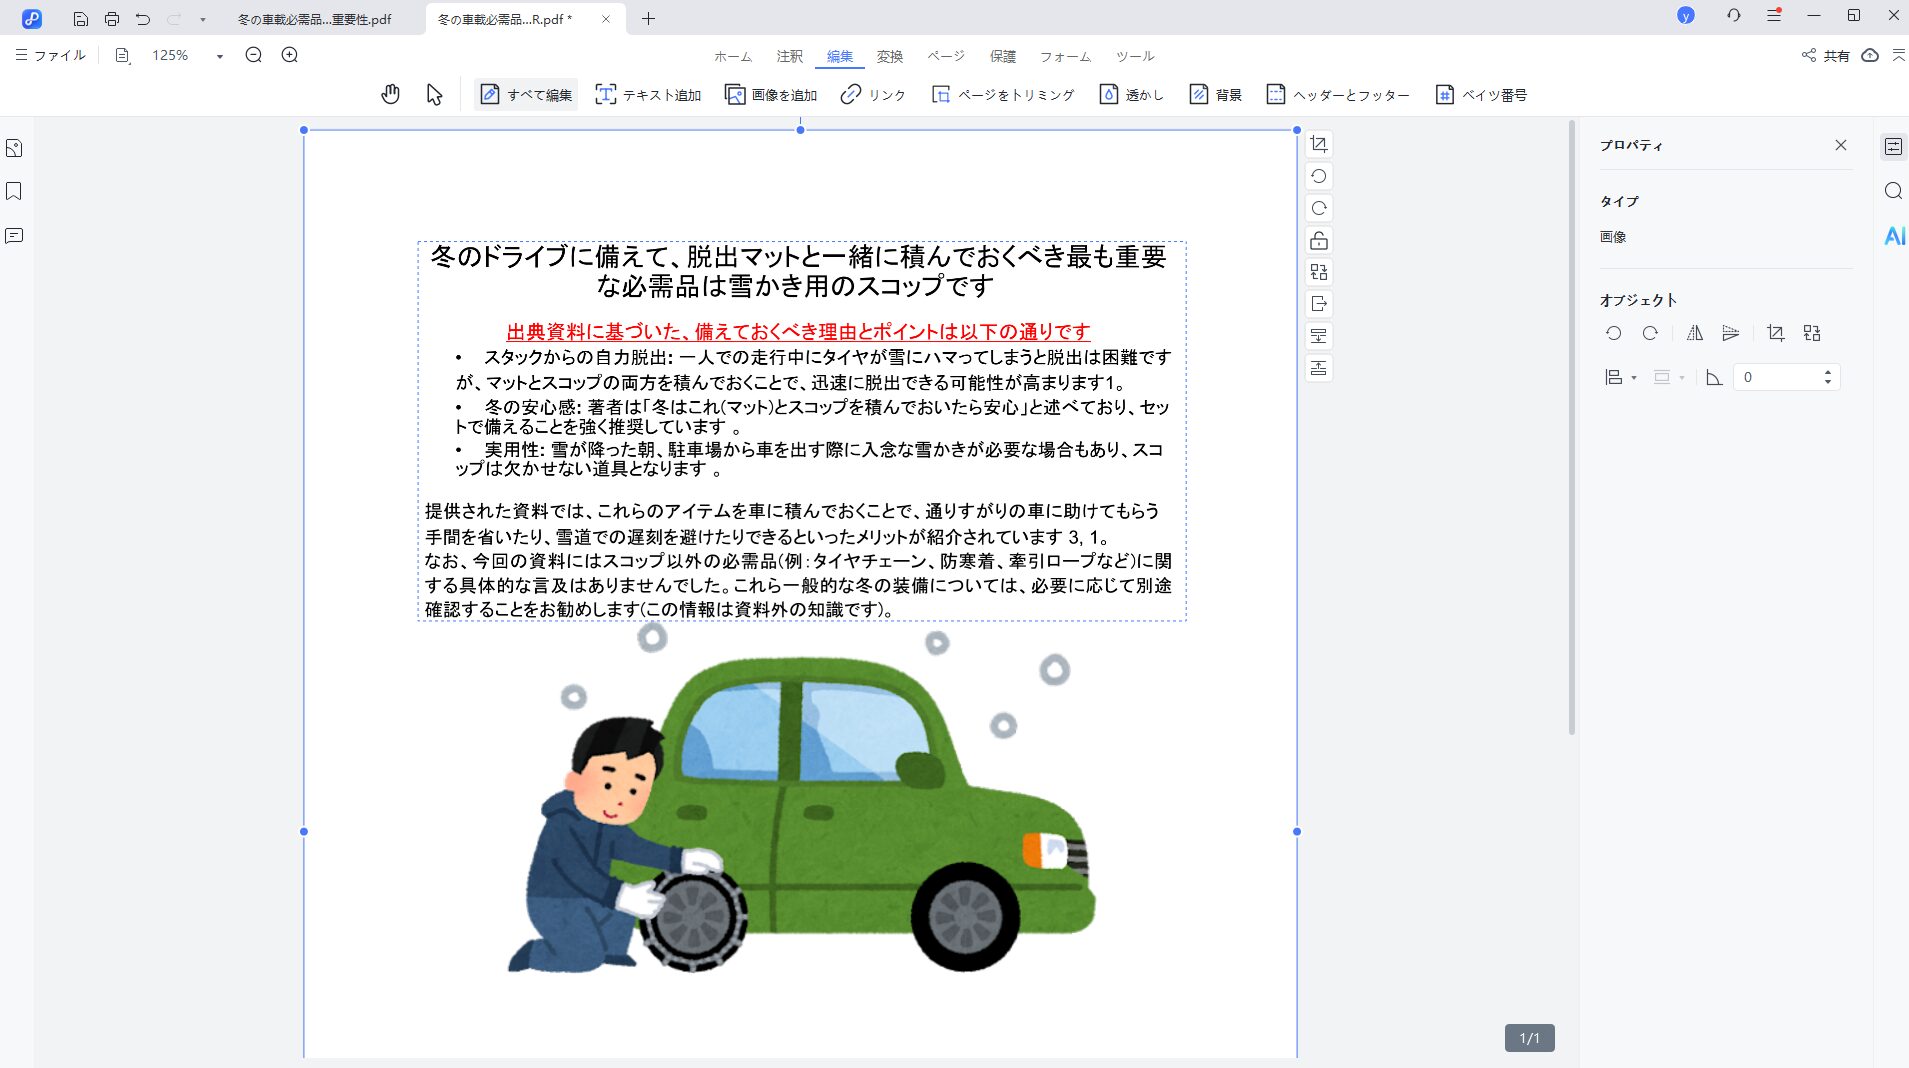This screenshot has height=1068, width=1909.
Task: Open the ファイル menu
Action: point(50,55)
